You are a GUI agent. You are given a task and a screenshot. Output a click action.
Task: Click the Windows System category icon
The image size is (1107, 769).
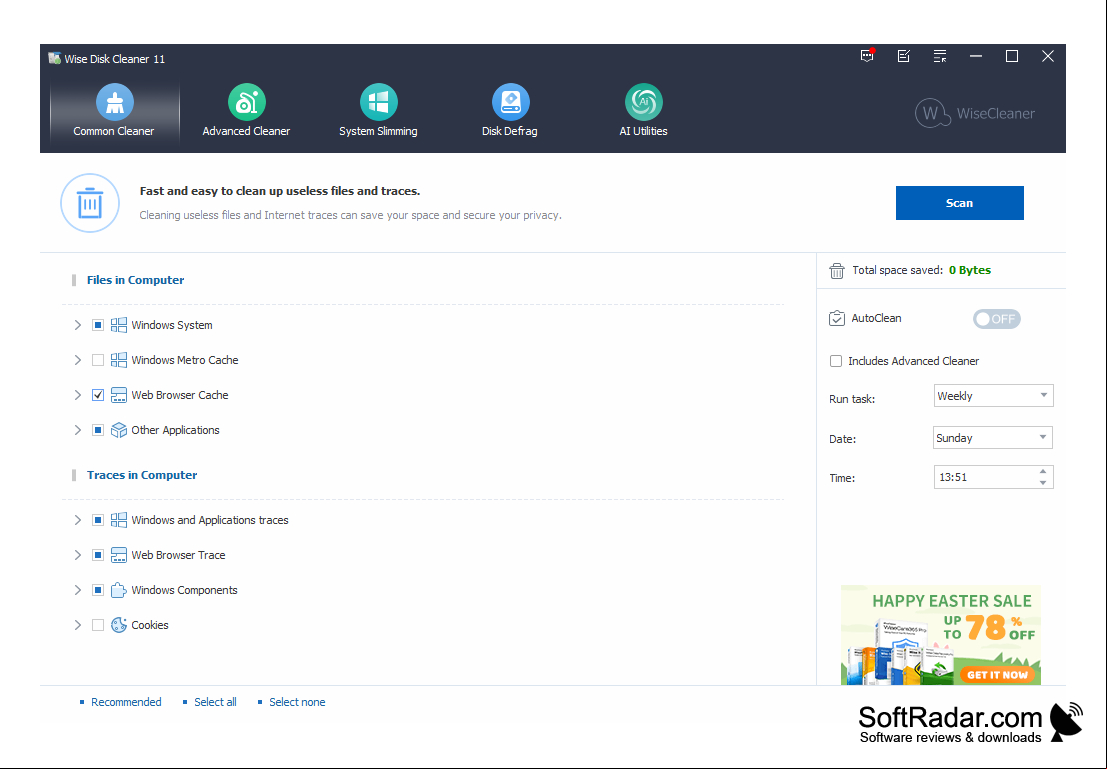[x=119, y=325]
